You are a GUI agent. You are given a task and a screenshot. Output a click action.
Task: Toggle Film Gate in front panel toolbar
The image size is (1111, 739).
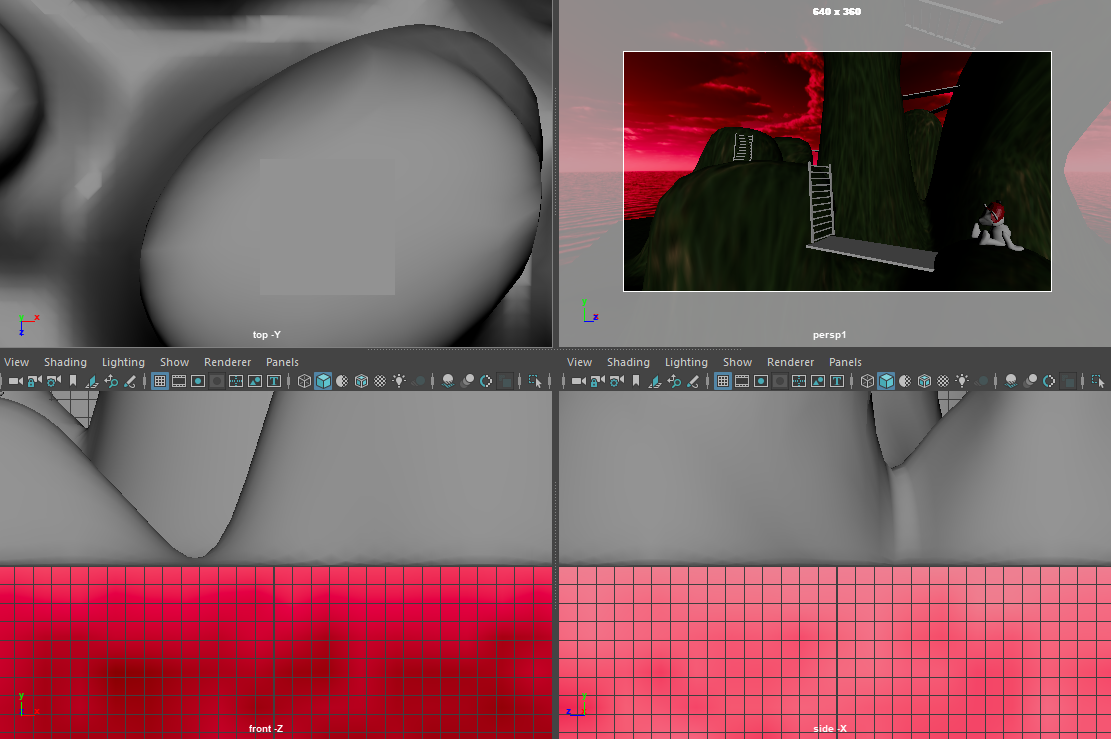point(179,381)
